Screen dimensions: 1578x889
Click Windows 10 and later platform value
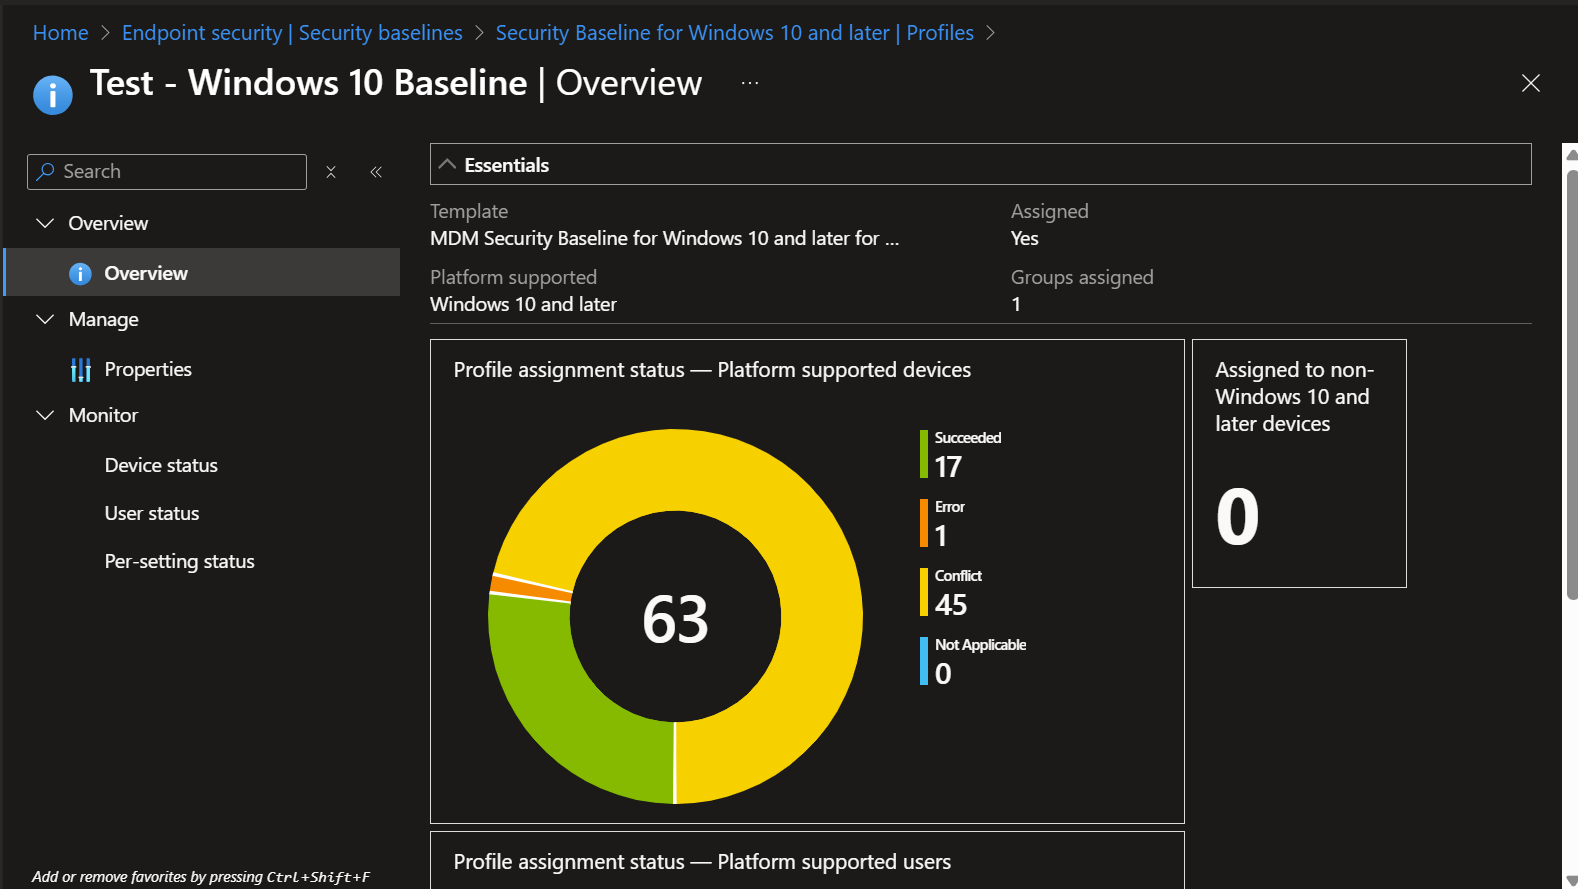pos(523,304)
